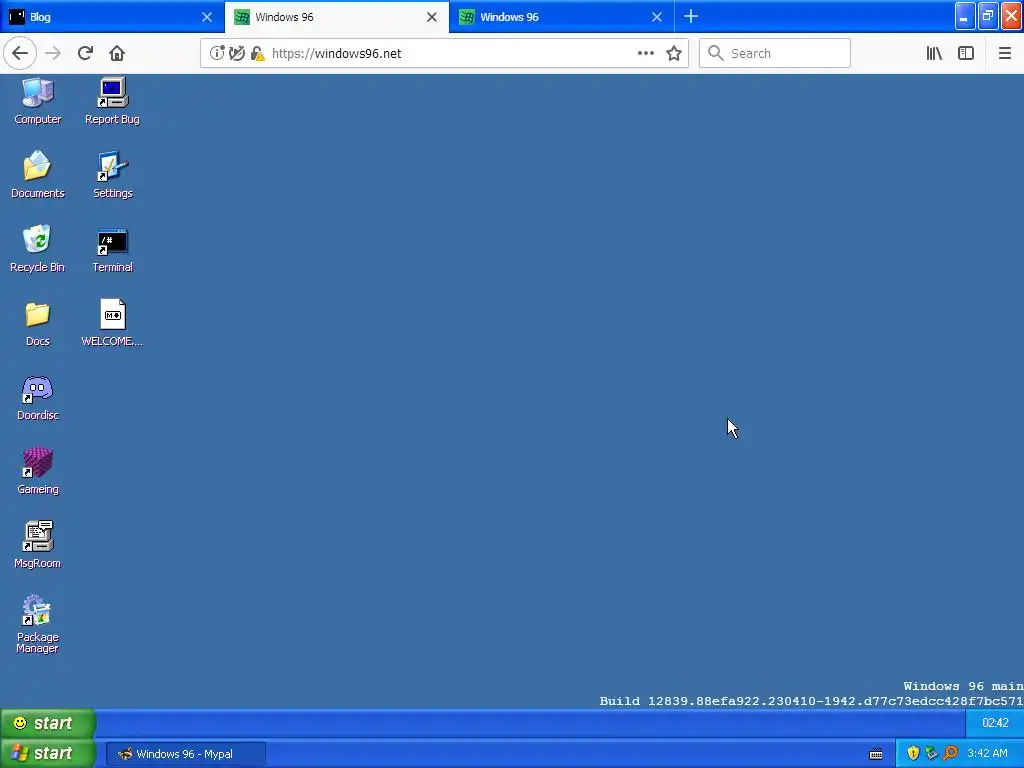The height and width of the screenshot is (768, 1024).
Task: Click the network devices tray icon
Action: coord(931,754)
